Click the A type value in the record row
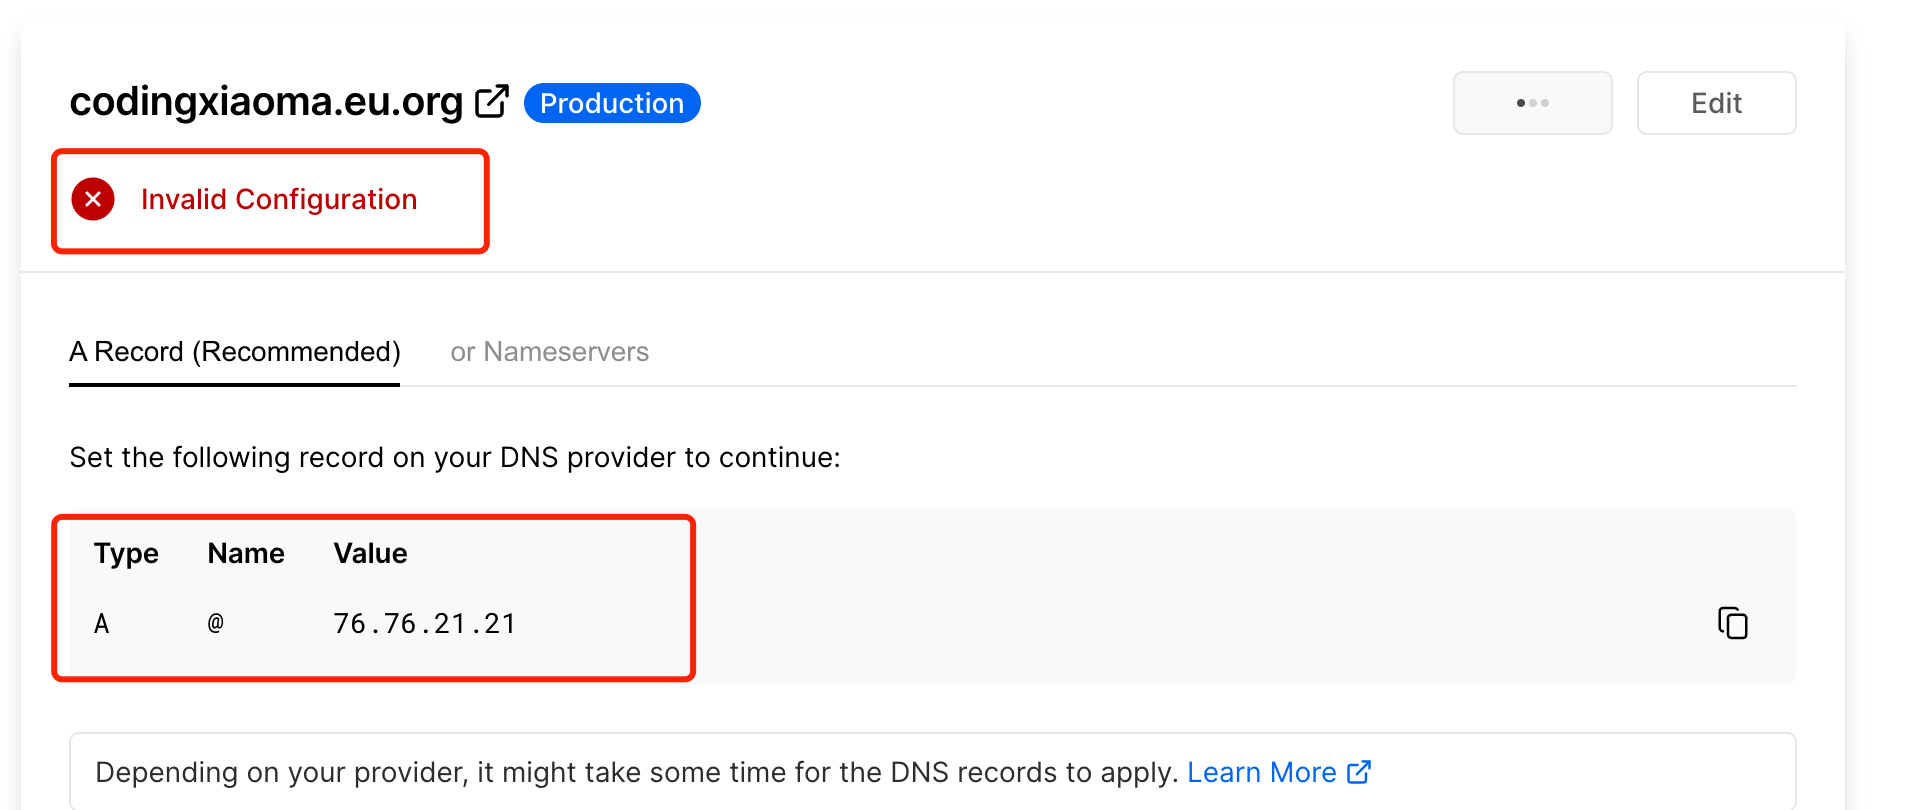This screenshot has width=1912, height=810. pos(101,624)
